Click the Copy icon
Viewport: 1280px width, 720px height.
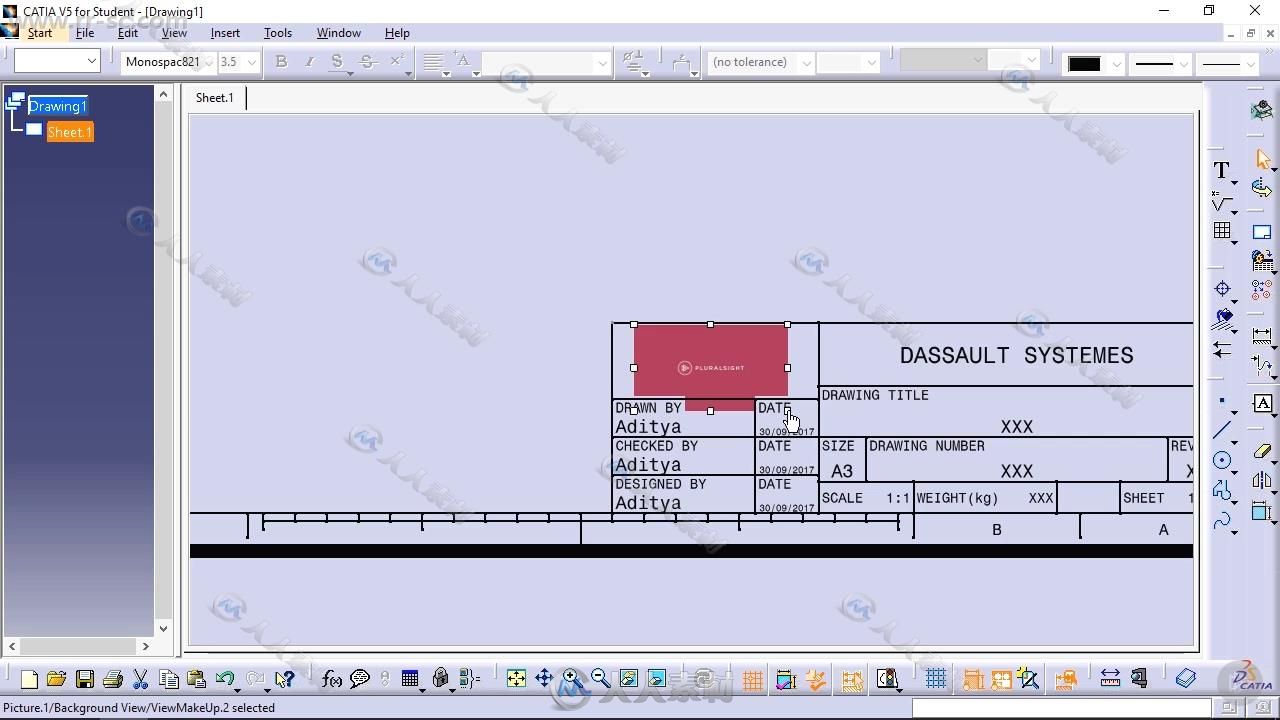tap(169, 679)
